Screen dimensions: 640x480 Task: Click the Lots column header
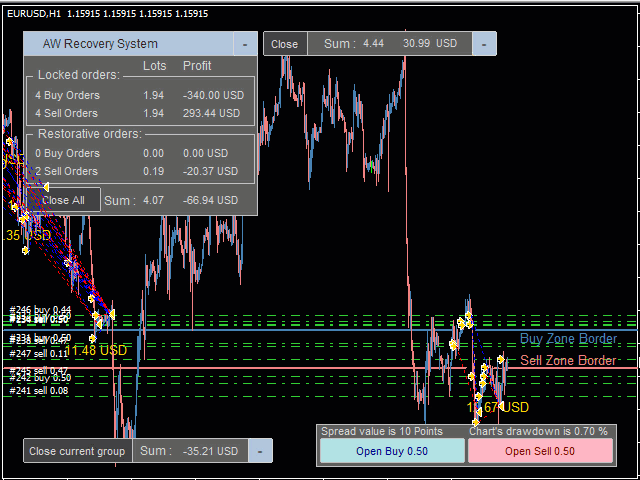[154, 66]
